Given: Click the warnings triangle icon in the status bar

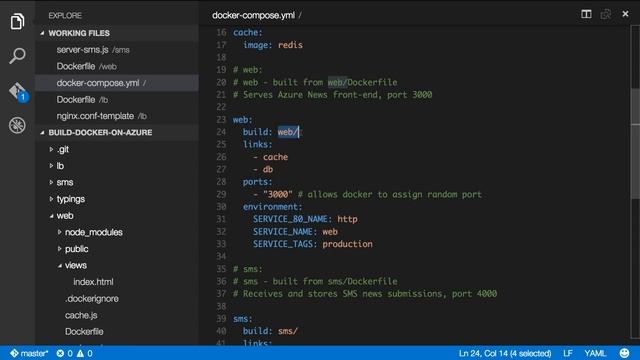Looking at the screenshot, I should point(80,353).
